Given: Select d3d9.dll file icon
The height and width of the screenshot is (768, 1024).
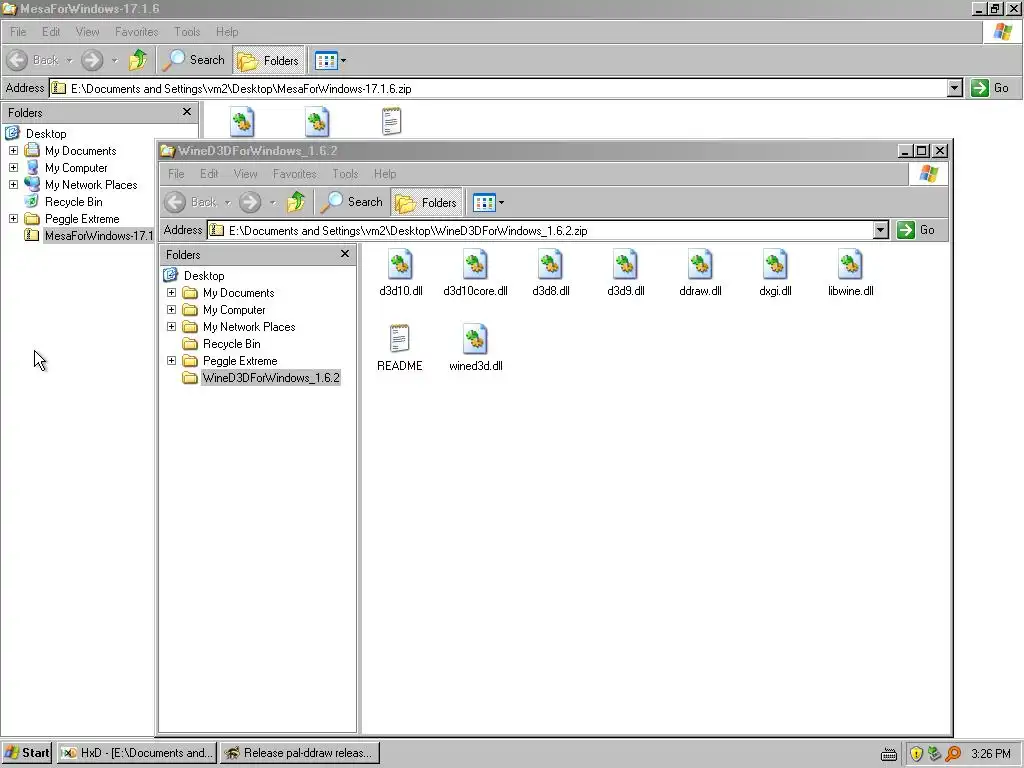Looking at the screenshot, I should 626,264.
